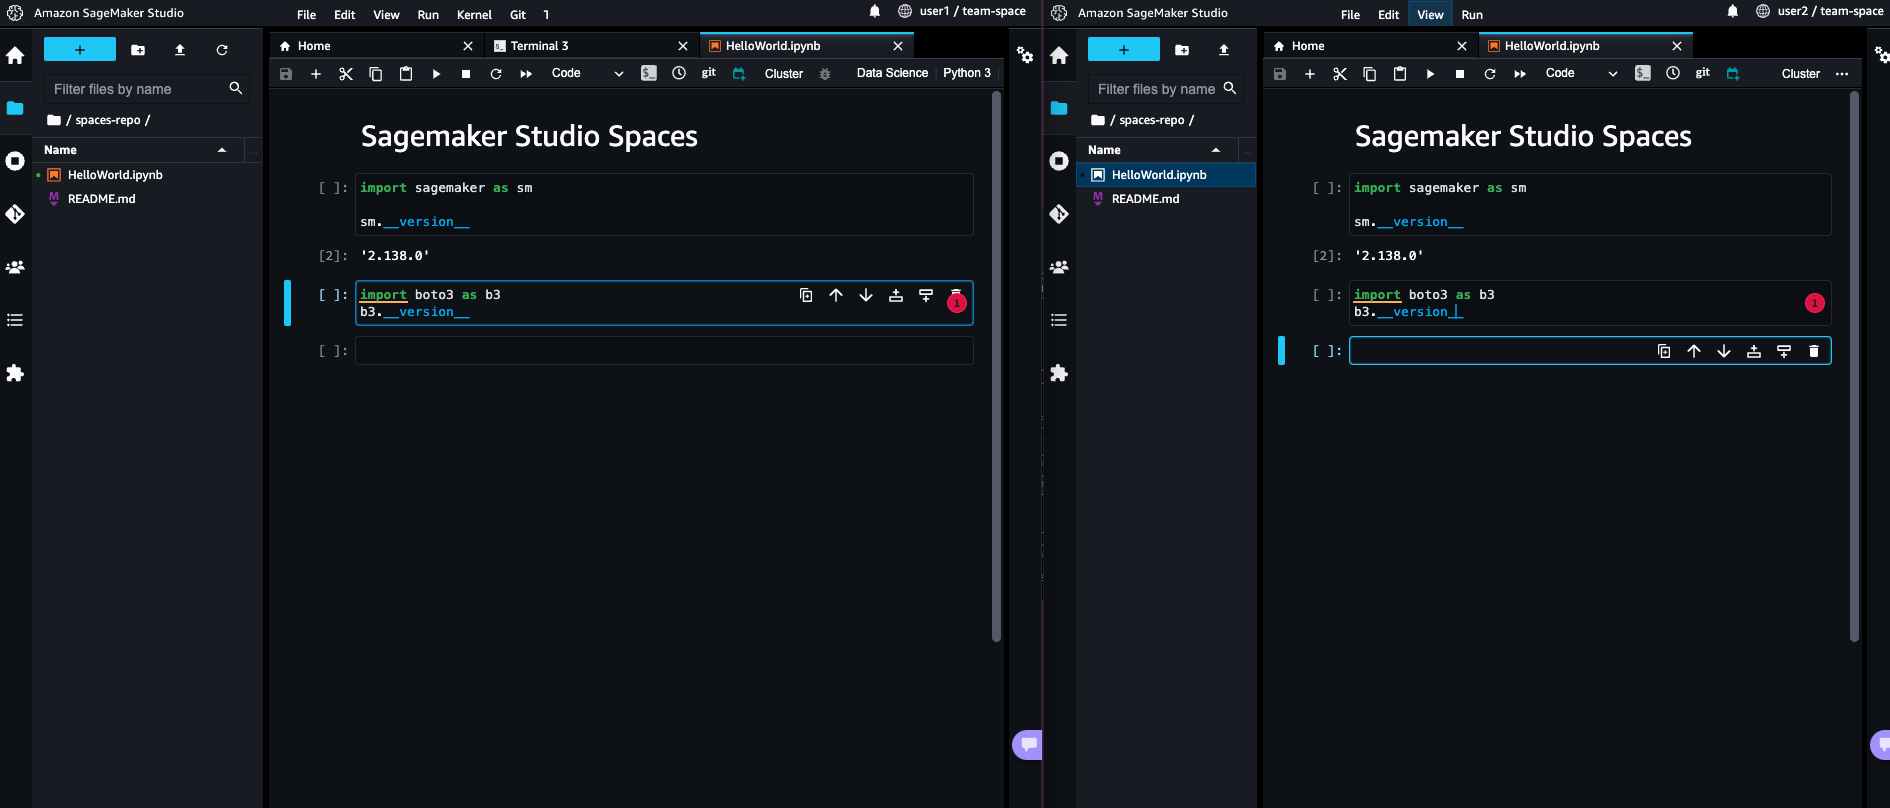Open cell type Code dropdown in user2 notebook
Viewport: 1890px width, 808px height.
tap(1581, 74)
